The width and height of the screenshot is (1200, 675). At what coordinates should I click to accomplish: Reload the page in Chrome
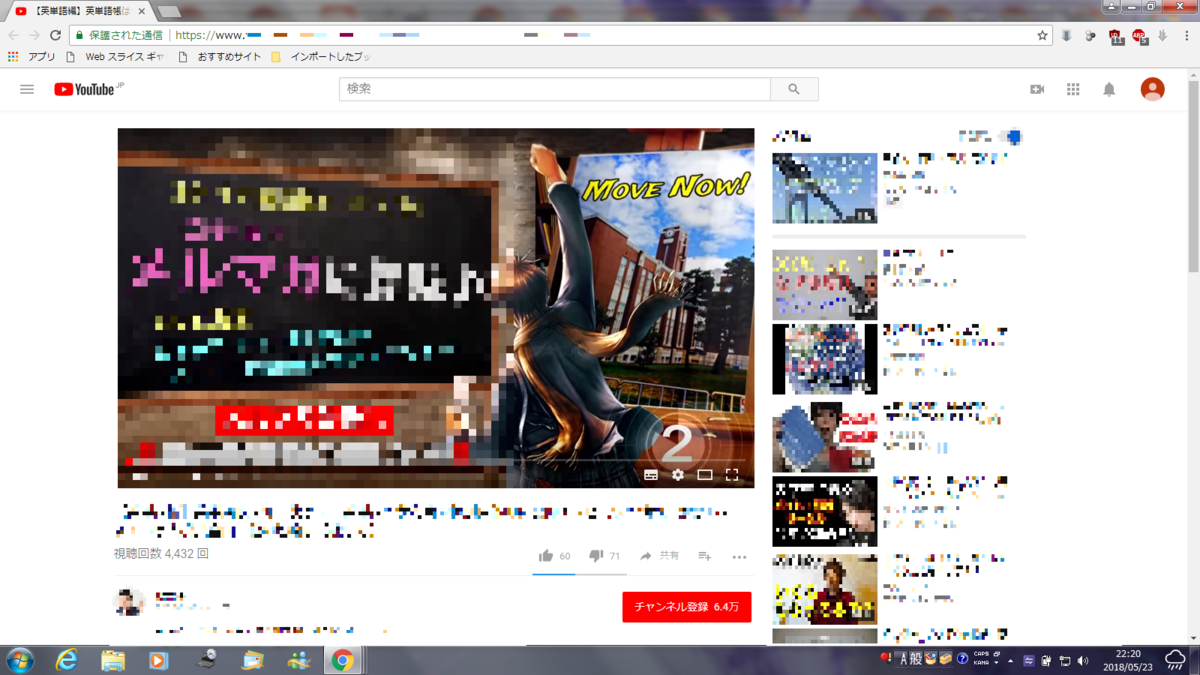pos(55,35)
